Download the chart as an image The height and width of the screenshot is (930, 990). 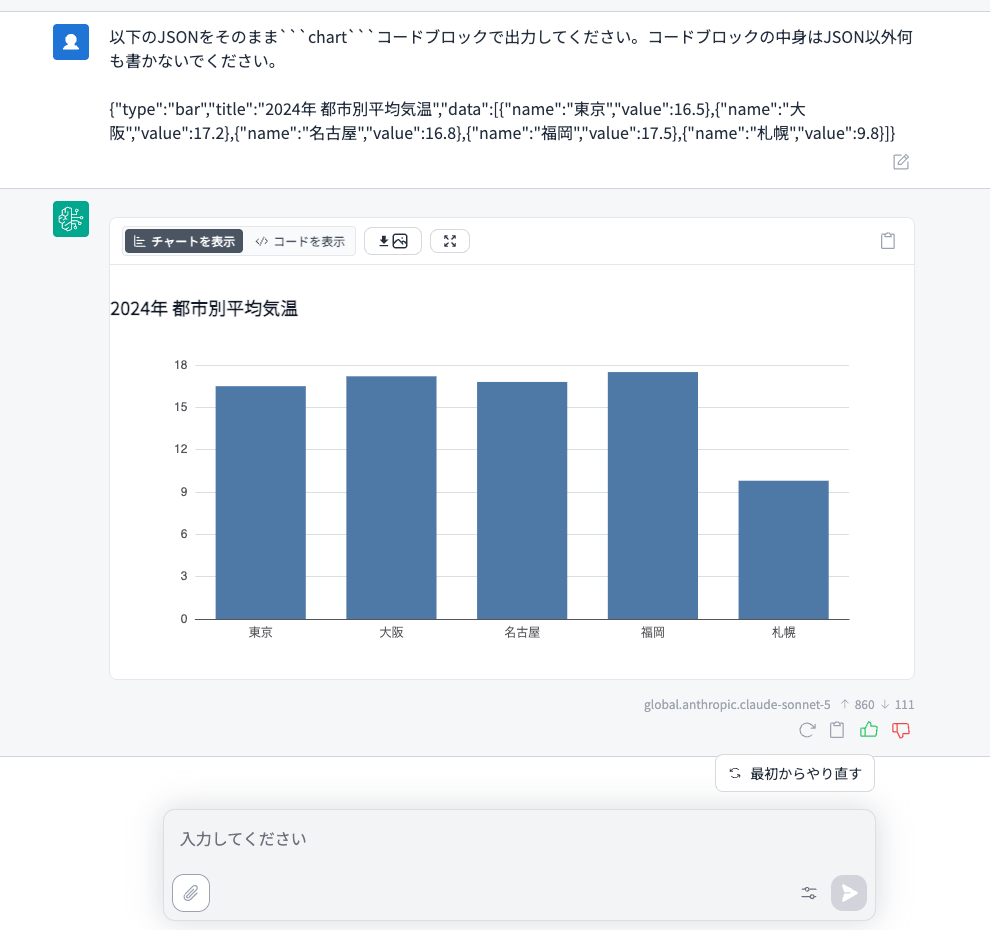[x=393, y=241]
